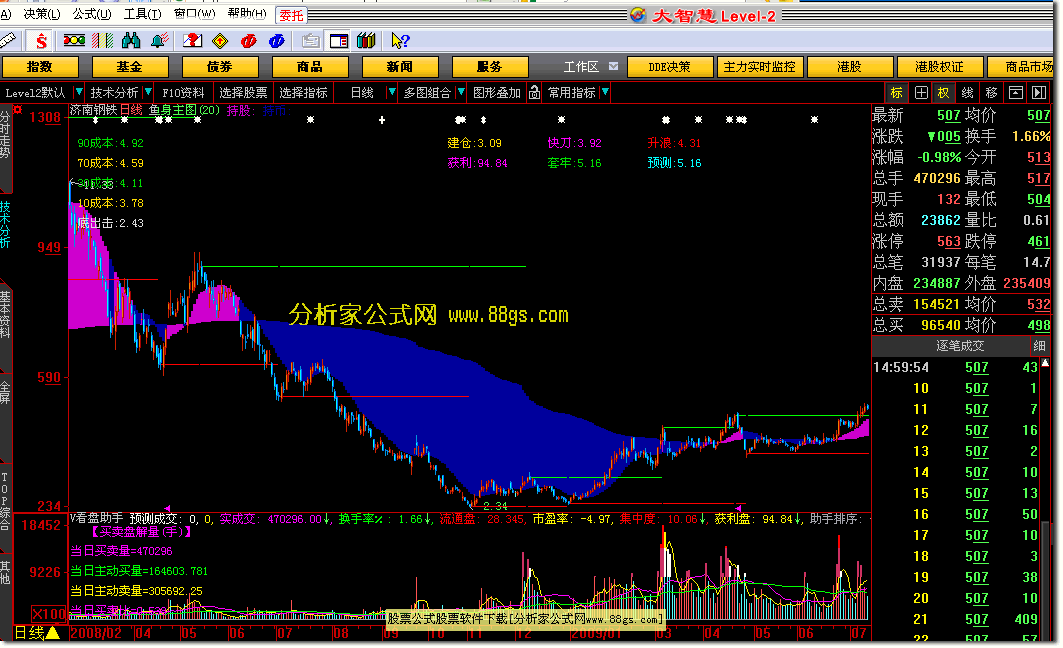The width and height of the screenshot is (1063, 648).
Task: Open the 窗口(W) menu
Action: 195,14
